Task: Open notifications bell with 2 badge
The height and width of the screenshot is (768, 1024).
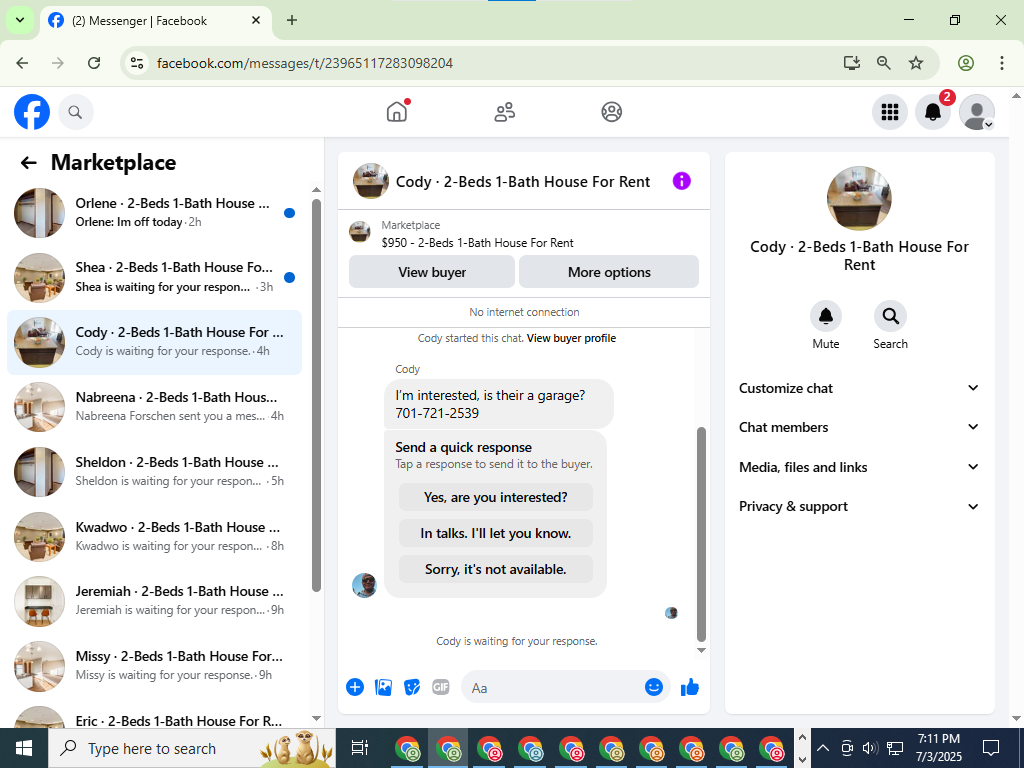Action: pyautogui.click(x=933, y=112)
